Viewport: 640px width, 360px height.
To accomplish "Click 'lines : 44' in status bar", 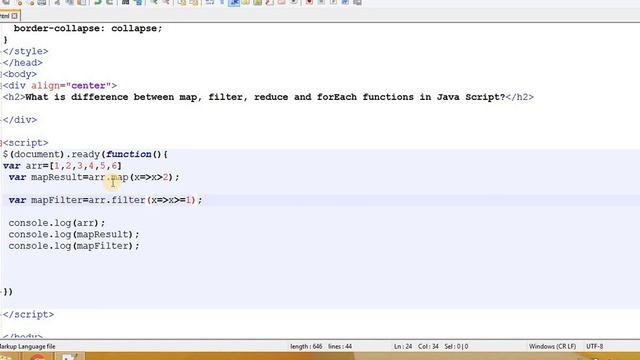I will coord(340,347).
